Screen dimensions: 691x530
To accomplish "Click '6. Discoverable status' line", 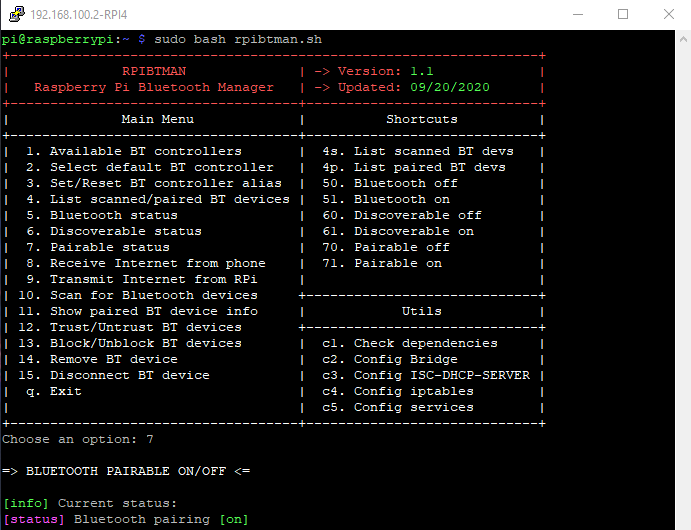I will [x=114, y=231].
